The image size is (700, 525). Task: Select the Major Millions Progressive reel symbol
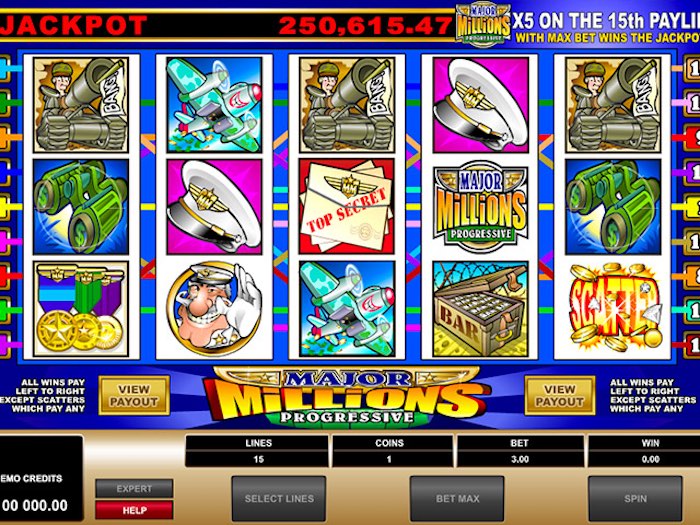click(481, 207)
